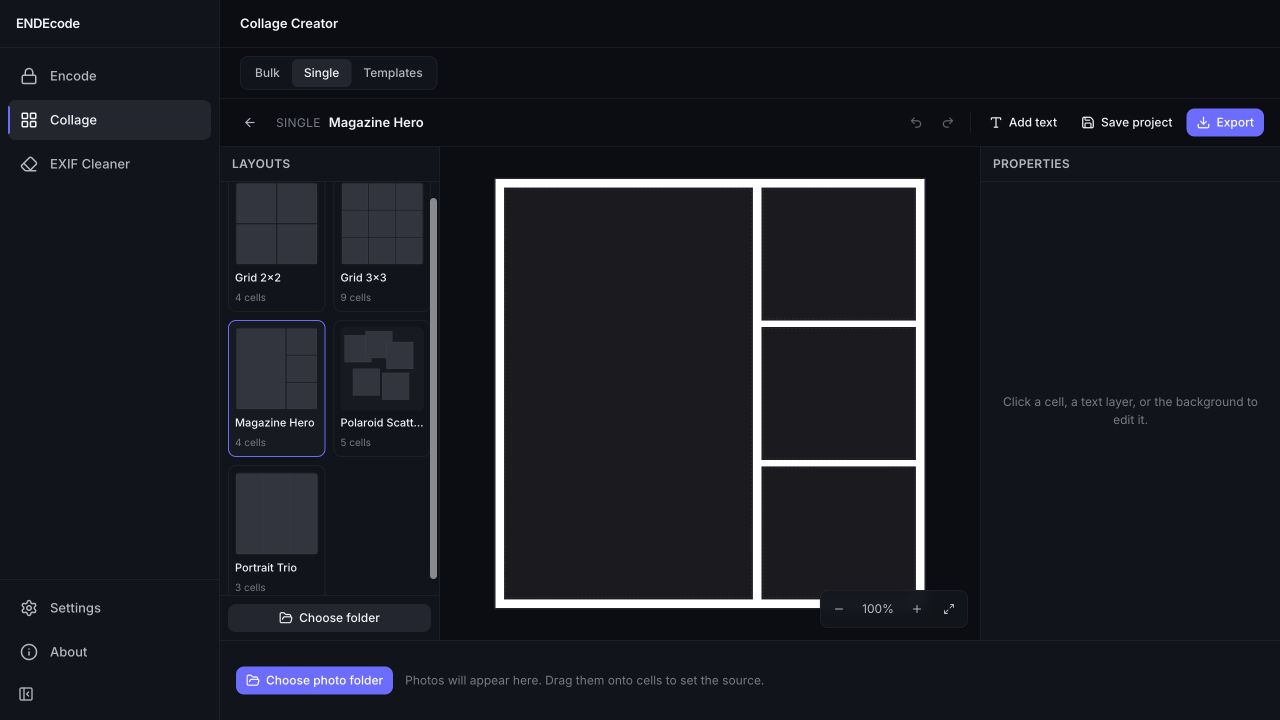Open the Encode page in the sidebar
This screenshot has width=1280, height=720.
(x=109, y=76)
